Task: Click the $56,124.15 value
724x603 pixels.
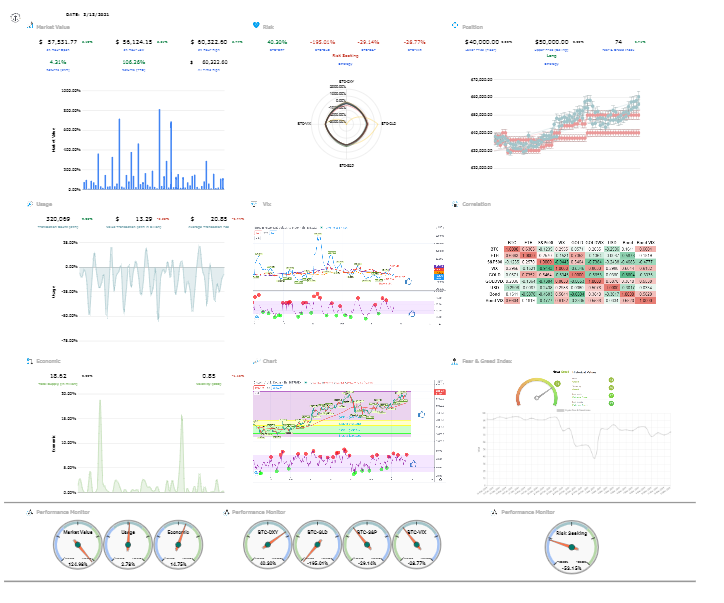Action: tap(134, 42)
